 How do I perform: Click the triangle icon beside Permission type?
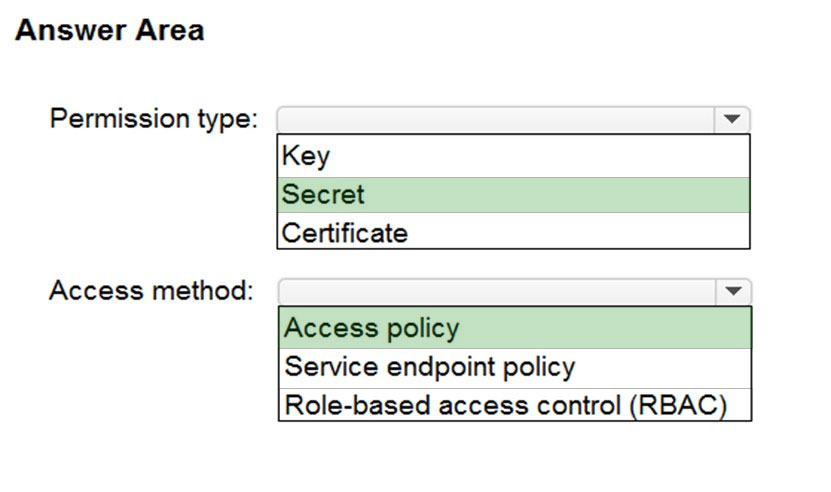(732, 119)
